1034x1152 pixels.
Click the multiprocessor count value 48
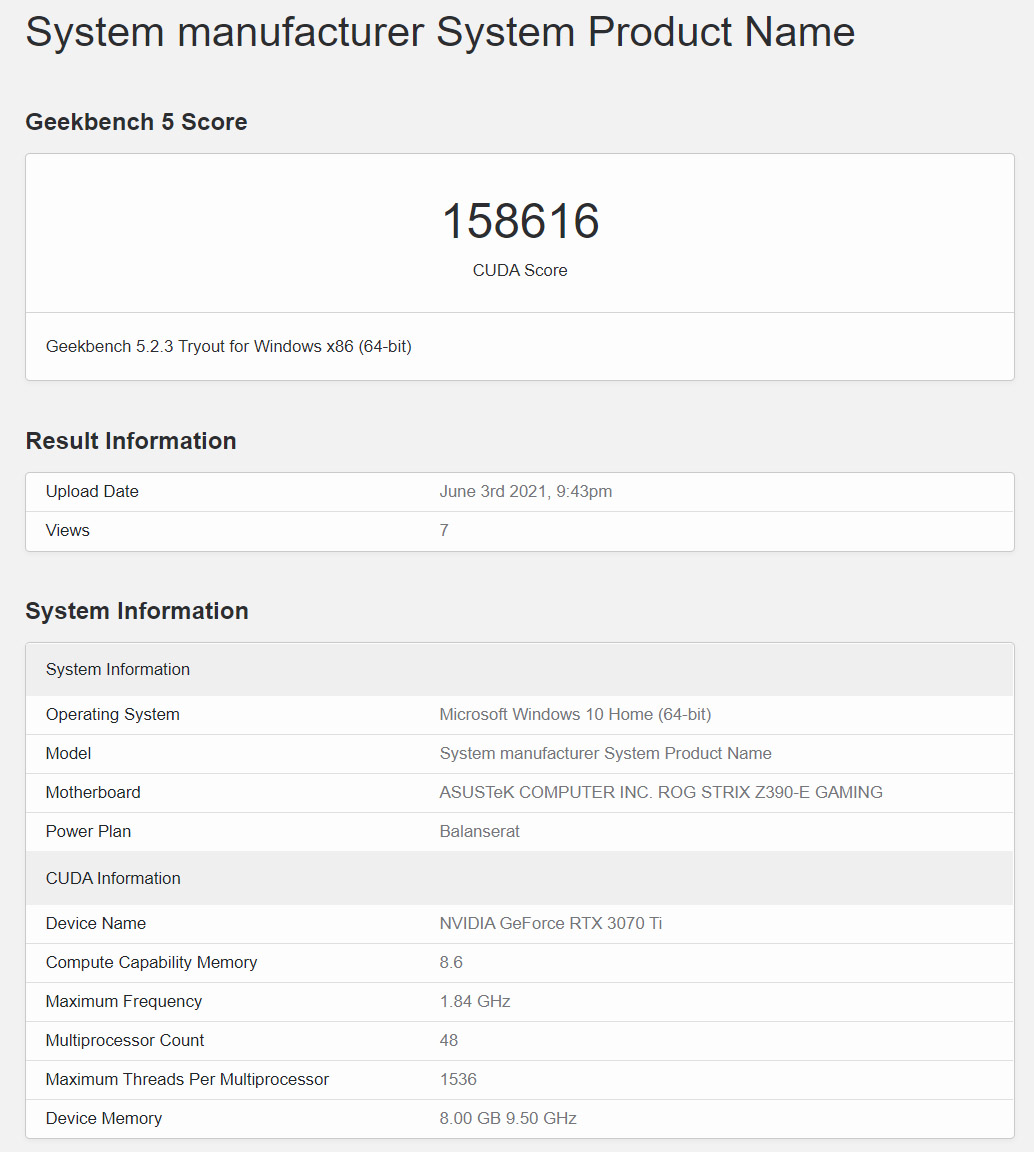click(x=448, y=1040)
